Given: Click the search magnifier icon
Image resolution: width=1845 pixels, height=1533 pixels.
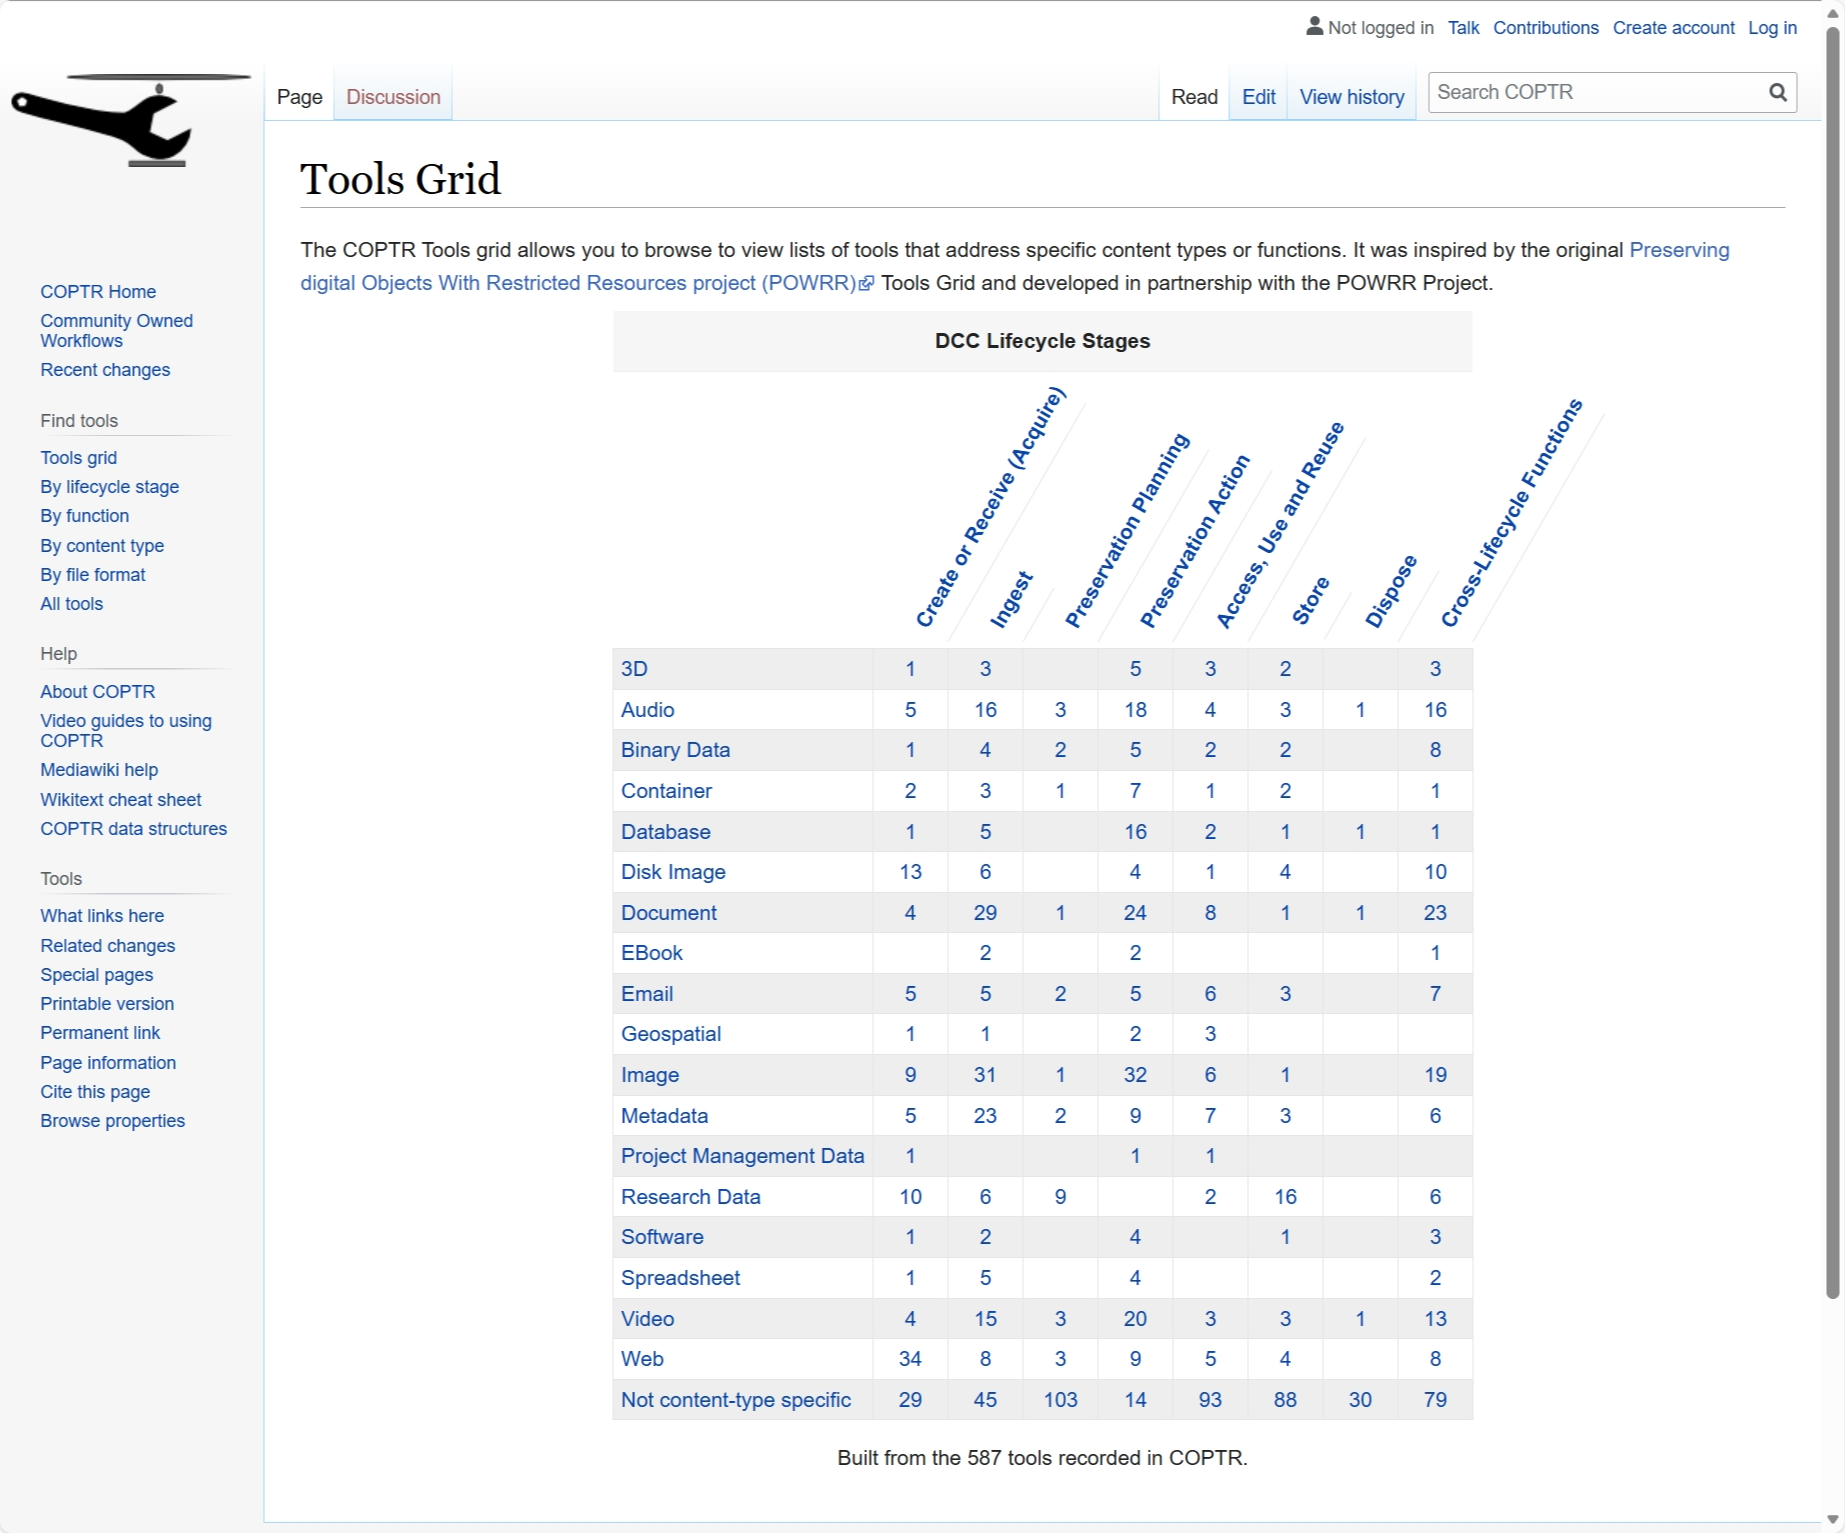Looking at the screenshot, I should click(1777, 92).
